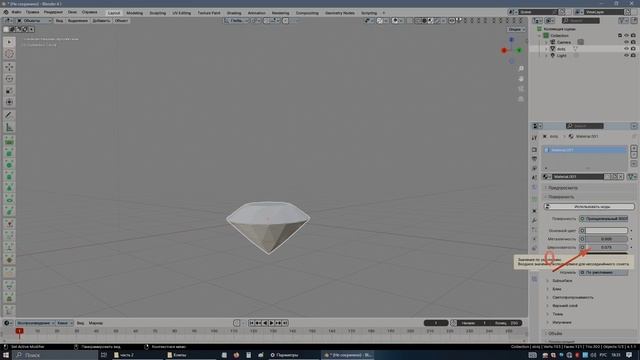Toggle Collection exclude checkbox in outliner
640x360 pixels.
[x=620, y=36]
